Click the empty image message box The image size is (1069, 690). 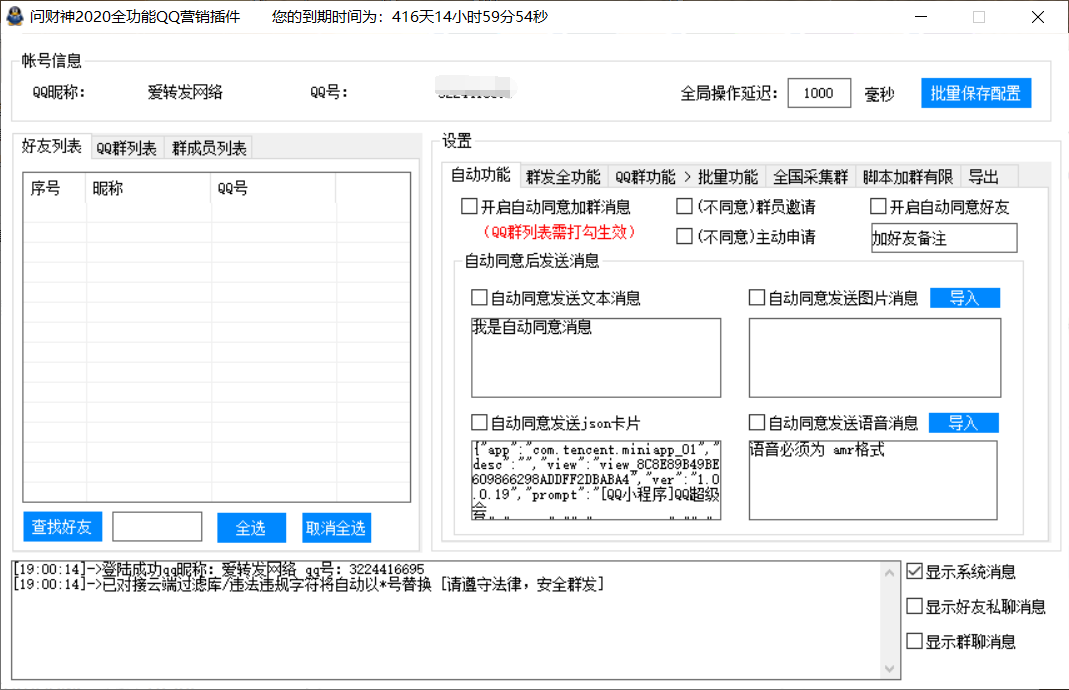point(875,358)
